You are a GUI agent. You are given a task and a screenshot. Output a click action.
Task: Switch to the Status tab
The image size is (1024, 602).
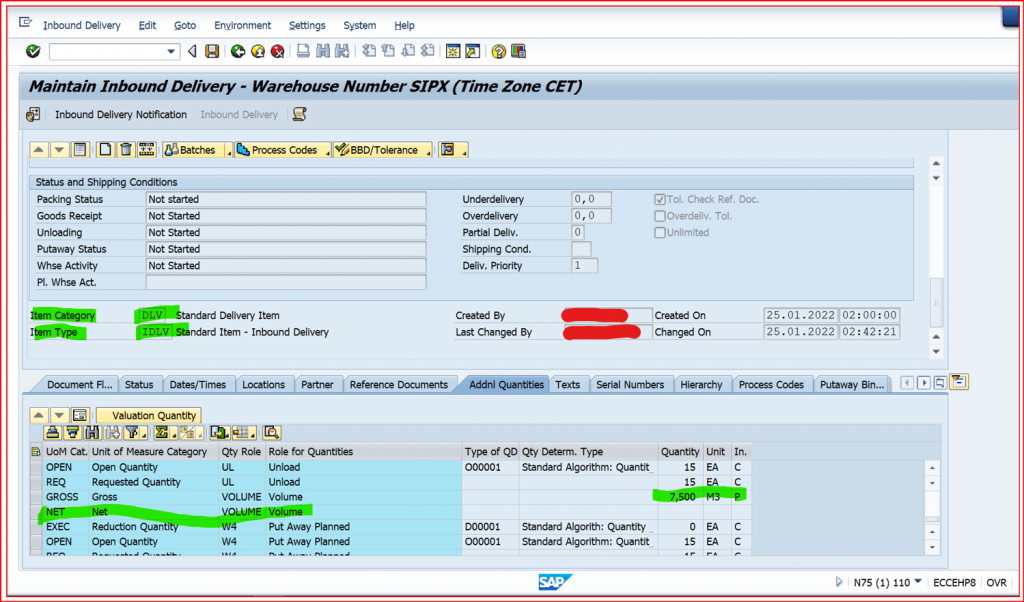point(139,385)
